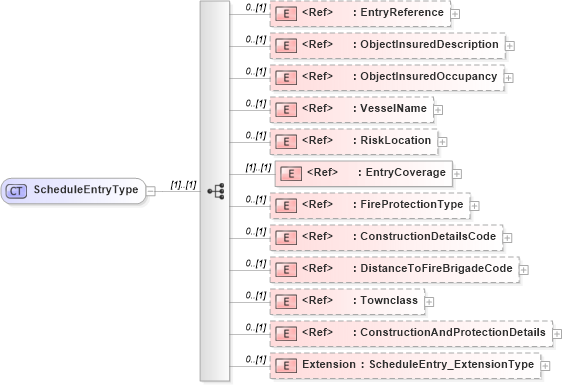
Task: Click the E icon of ConstructionAndProtectionDetails
Action: [286, 334]
